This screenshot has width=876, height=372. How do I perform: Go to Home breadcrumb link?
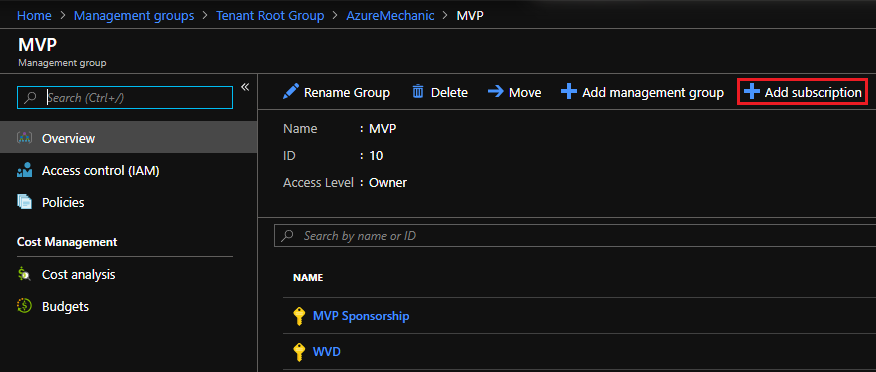point(34,16)
